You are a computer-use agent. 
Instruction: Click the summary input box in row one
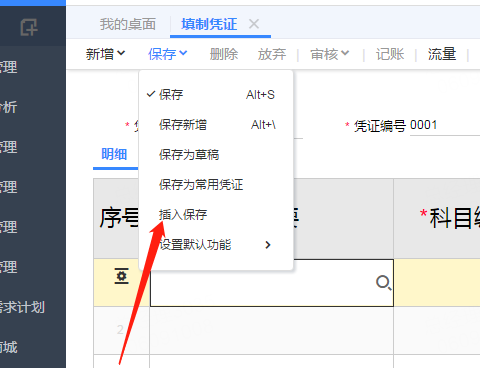pyautogui.click(x=272, y=283)
